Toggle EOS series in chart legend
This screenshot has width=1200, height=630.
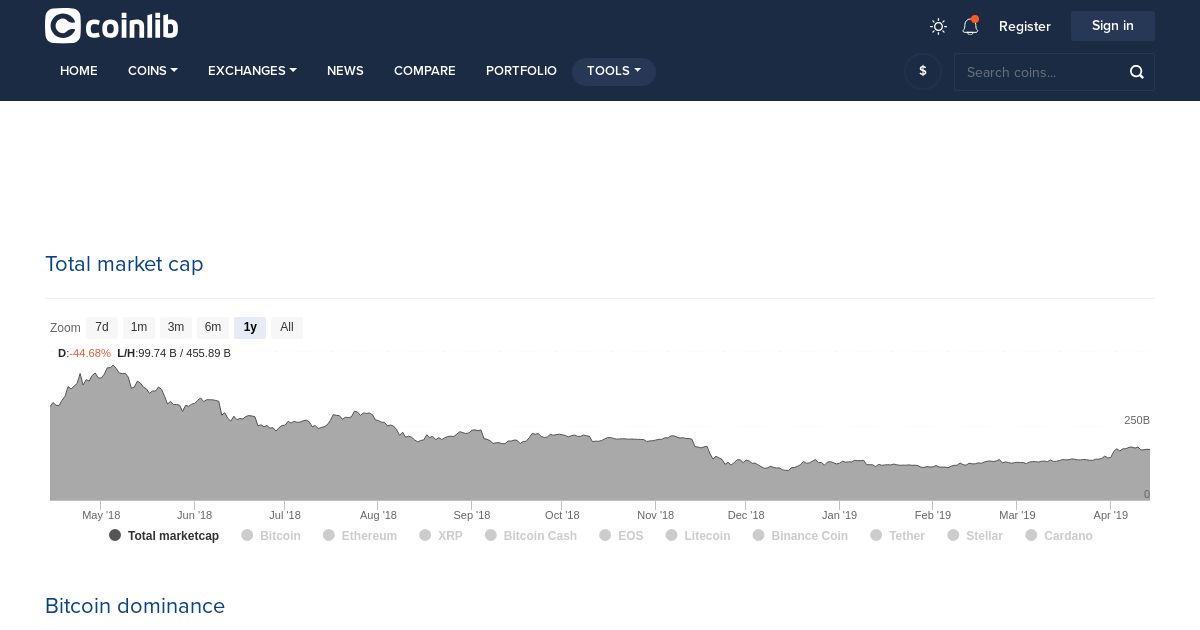[621, 536]
